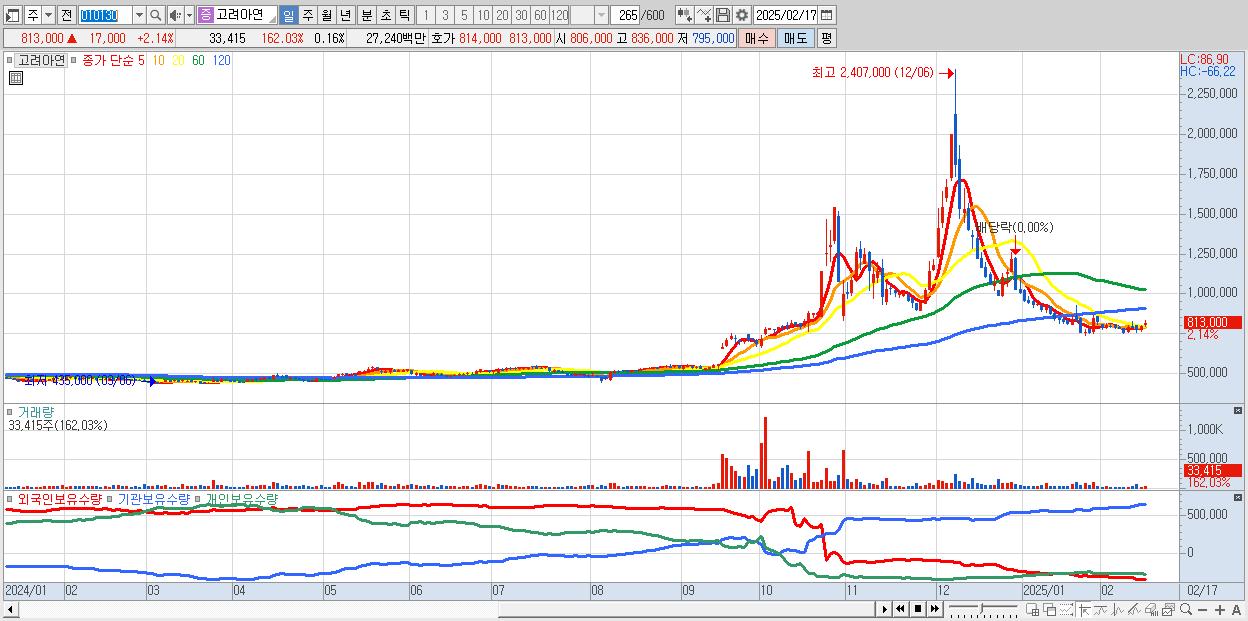Select the 일 daily chart period
Viewport: 1248px width, 621px height.
[288, 15]
